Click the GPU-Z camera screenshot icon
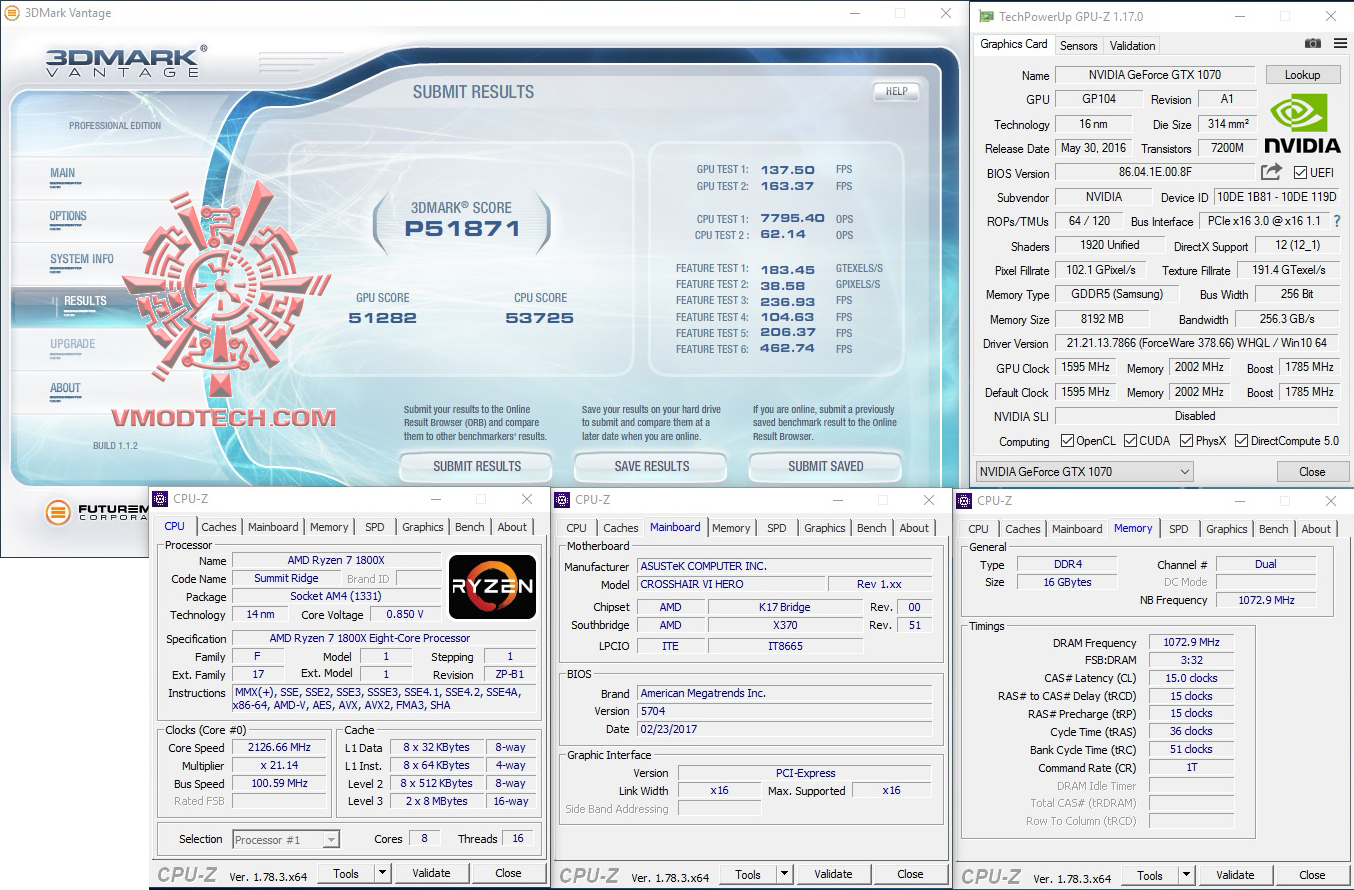The height and width of the screenshot is (890, 1354). pos(1313,44)
